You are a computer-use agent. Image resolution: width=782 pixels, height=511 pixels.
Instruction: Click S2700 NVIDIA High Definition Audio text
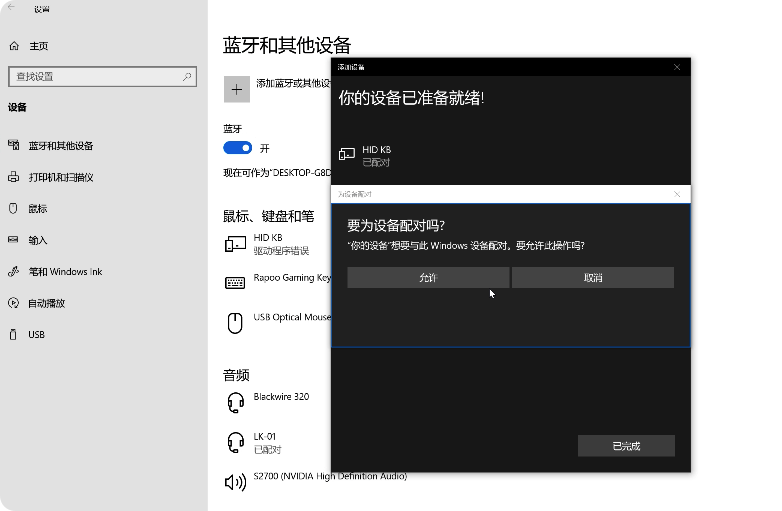(330, 476)
